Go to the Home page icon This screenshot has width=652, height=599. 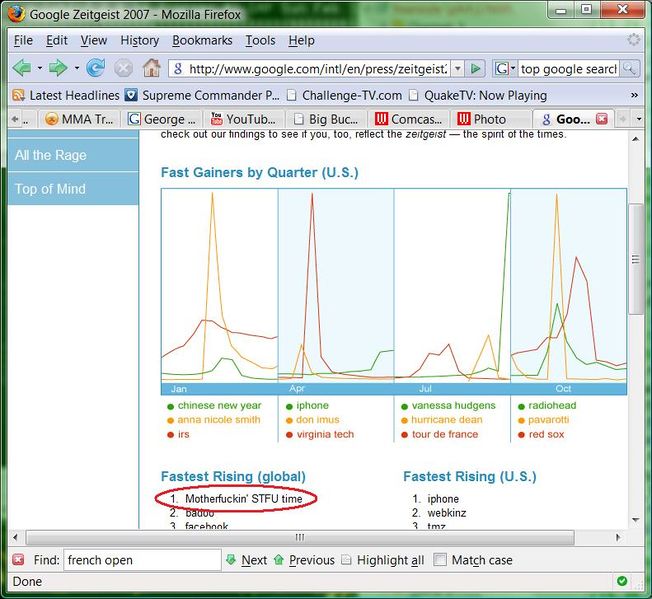151,68
